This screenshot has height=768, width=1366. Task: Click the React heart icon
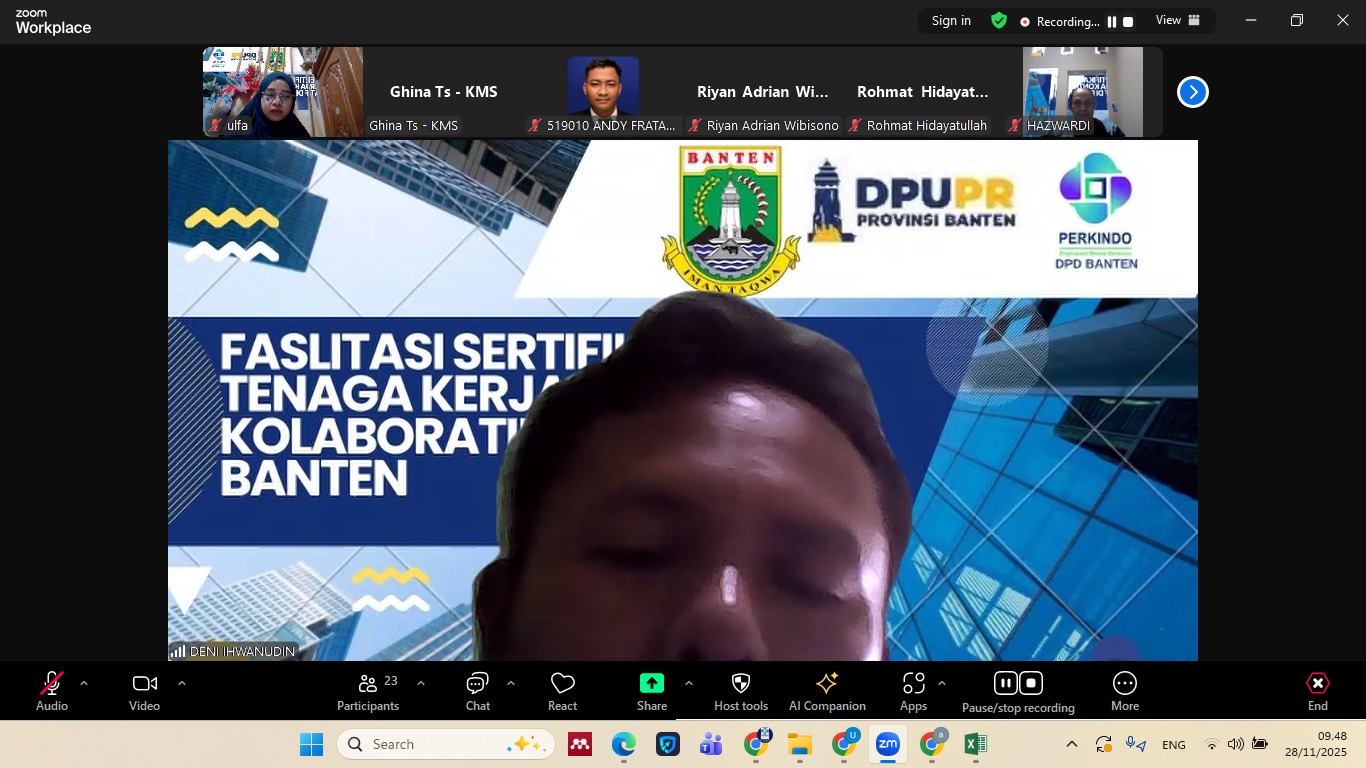coord(562,684)
